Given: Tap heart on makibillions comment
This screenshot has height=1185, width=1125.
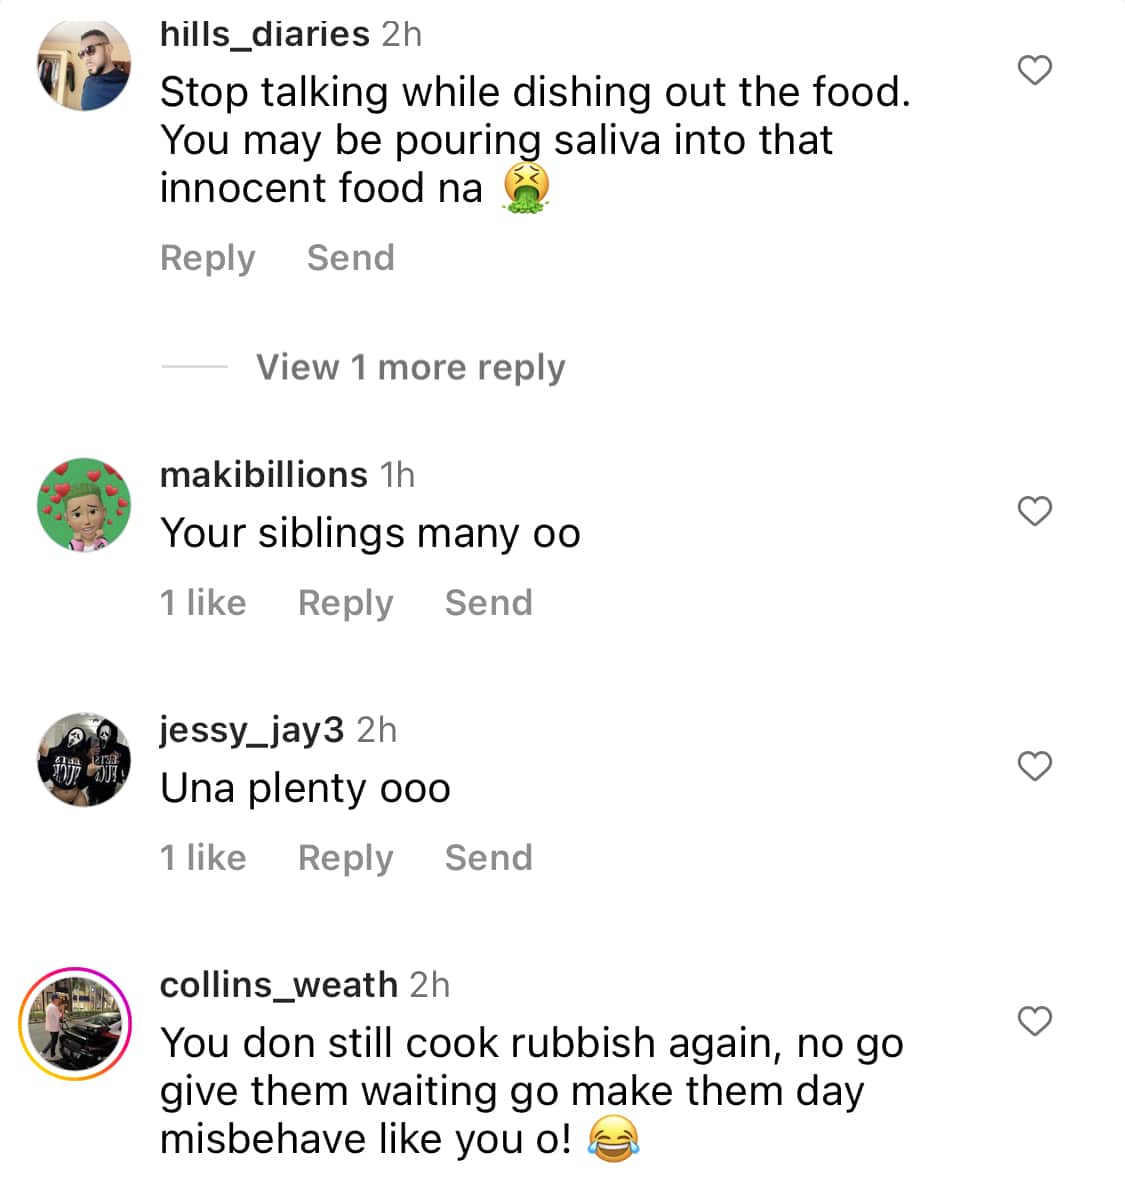Looking at the screenshot, I should coord(1034,511).
